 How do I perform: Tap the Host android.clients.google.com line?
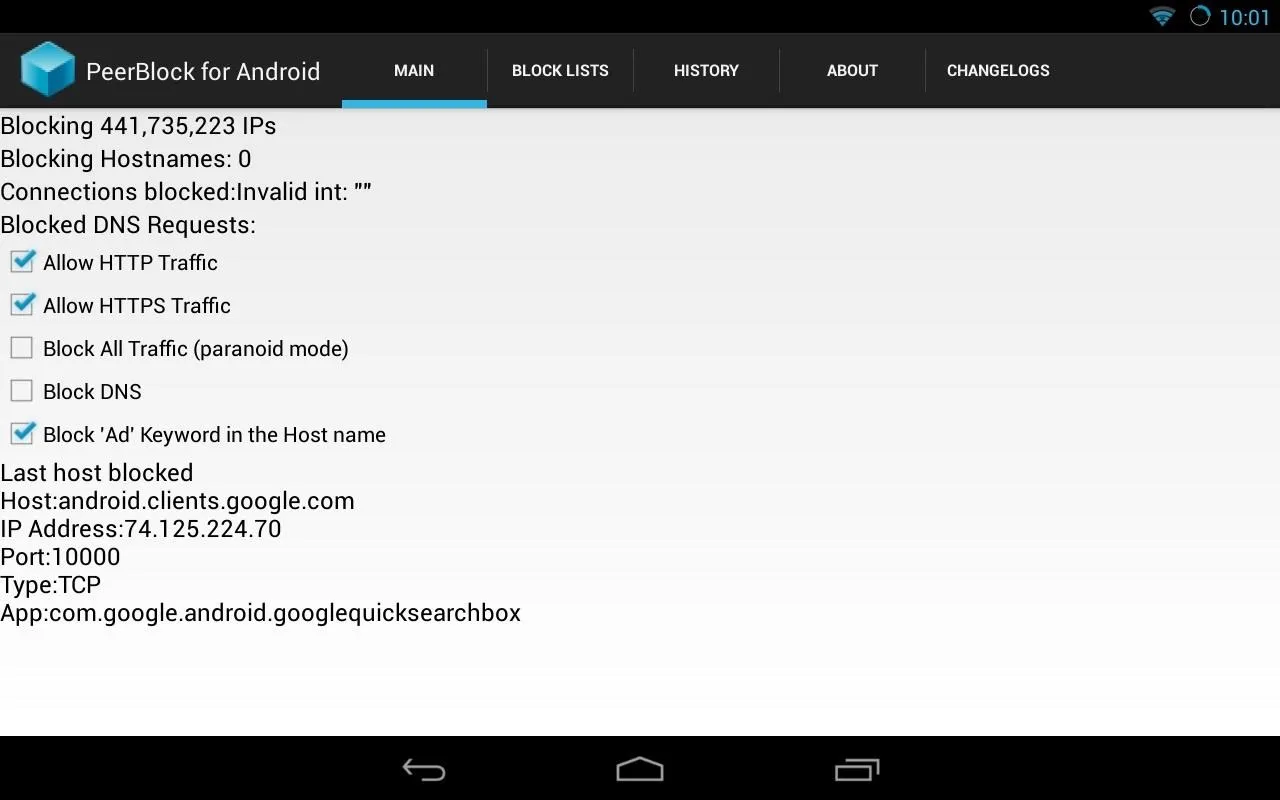click(178, 501)
